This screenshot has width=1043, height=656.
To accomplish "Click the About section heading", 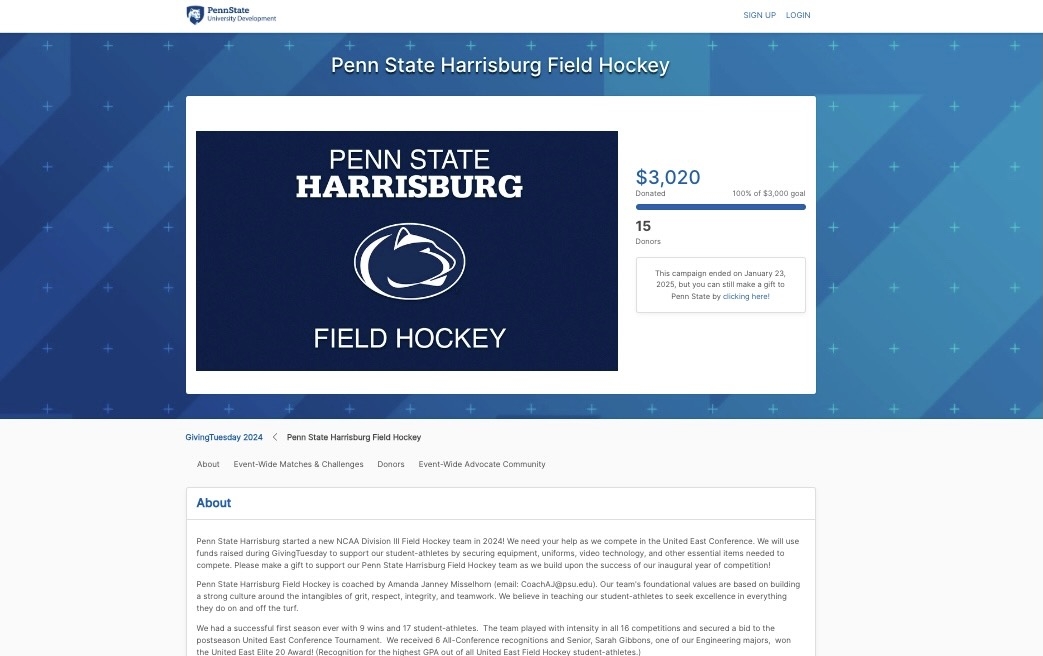I will [214, 503].
